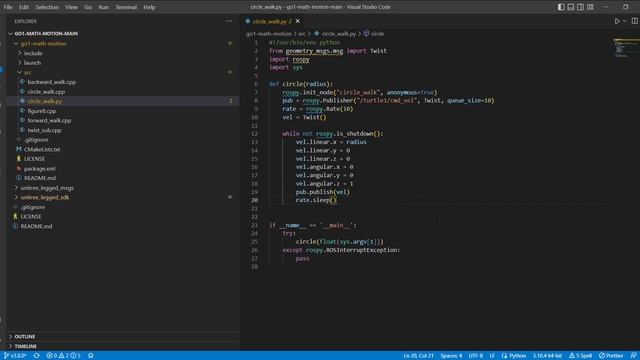Viewport: 640px width, 360px height.
Task: Open the File menu
Action: pos(8,7)
